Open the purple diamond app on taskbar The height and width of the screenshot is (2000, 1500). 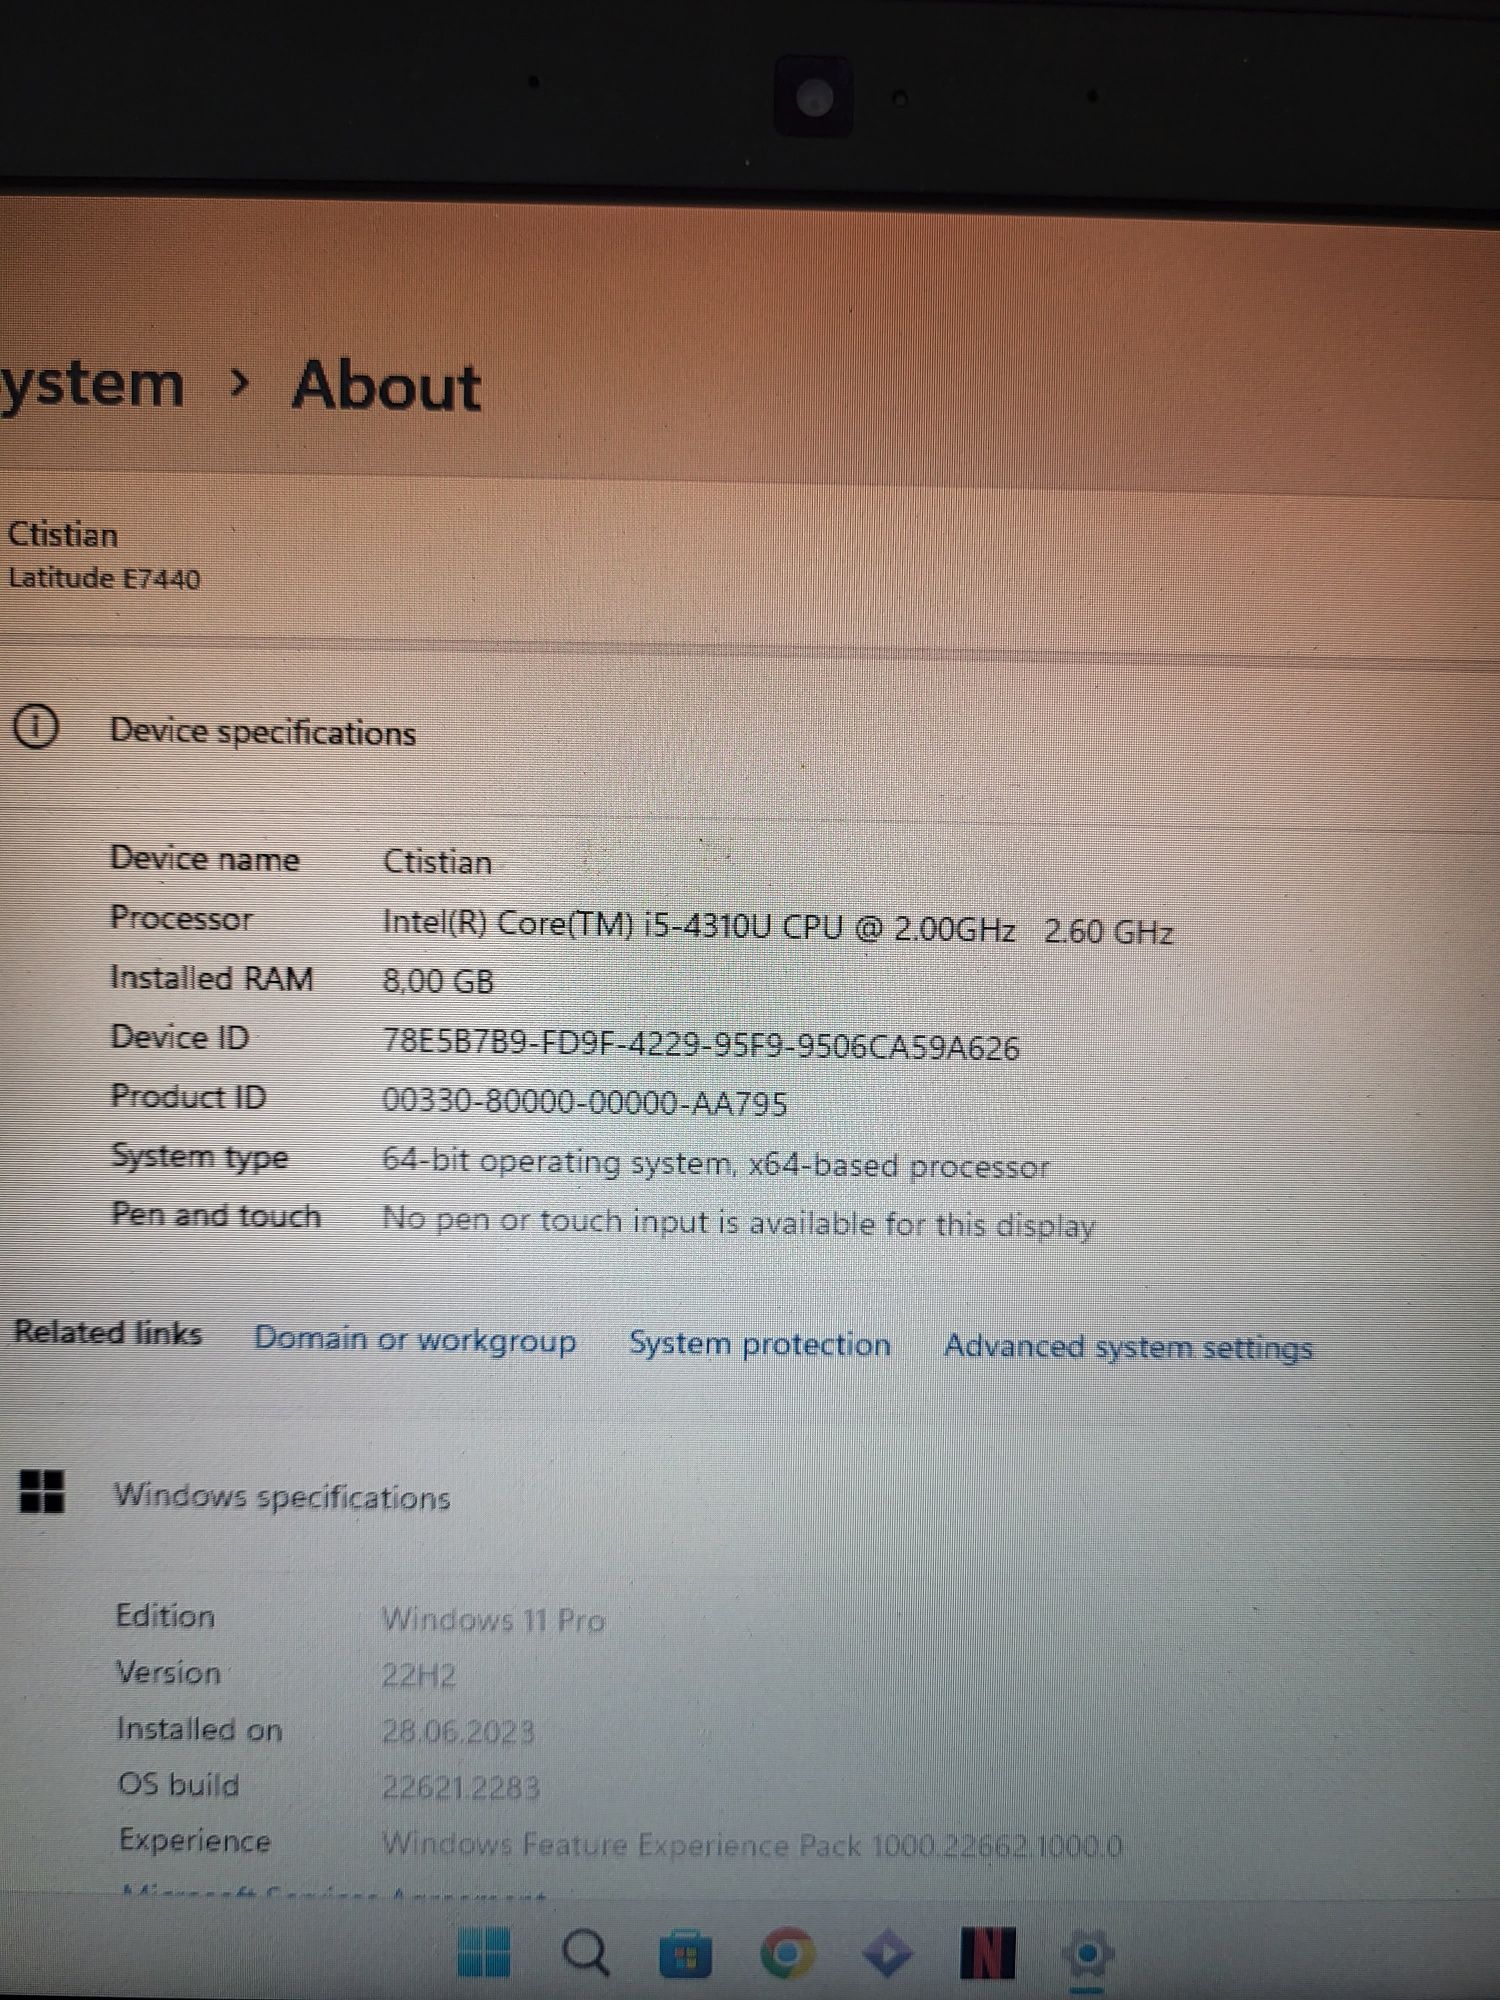pyautogui.click(x=887, y=1953)
